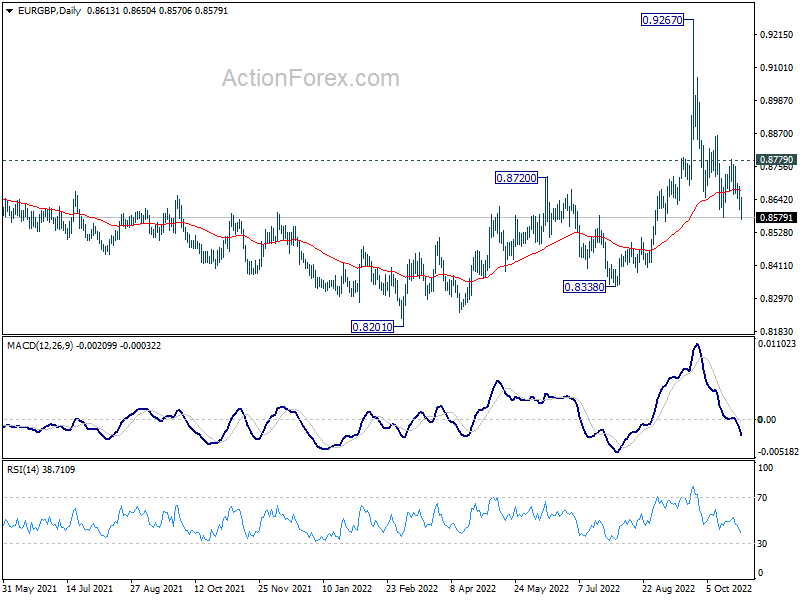Click the 24 May 2022 date label
The width and height of the screenshot is (800, 600).
[x=541, y=589]
